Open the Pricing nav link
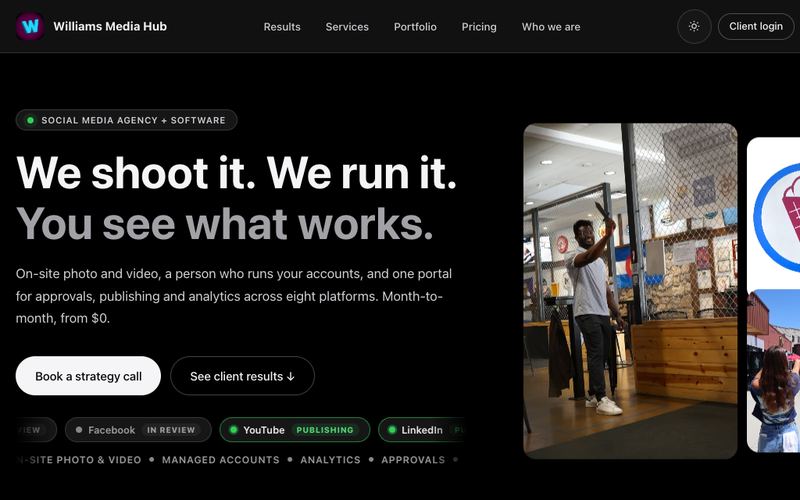 [x=479, y=27]
